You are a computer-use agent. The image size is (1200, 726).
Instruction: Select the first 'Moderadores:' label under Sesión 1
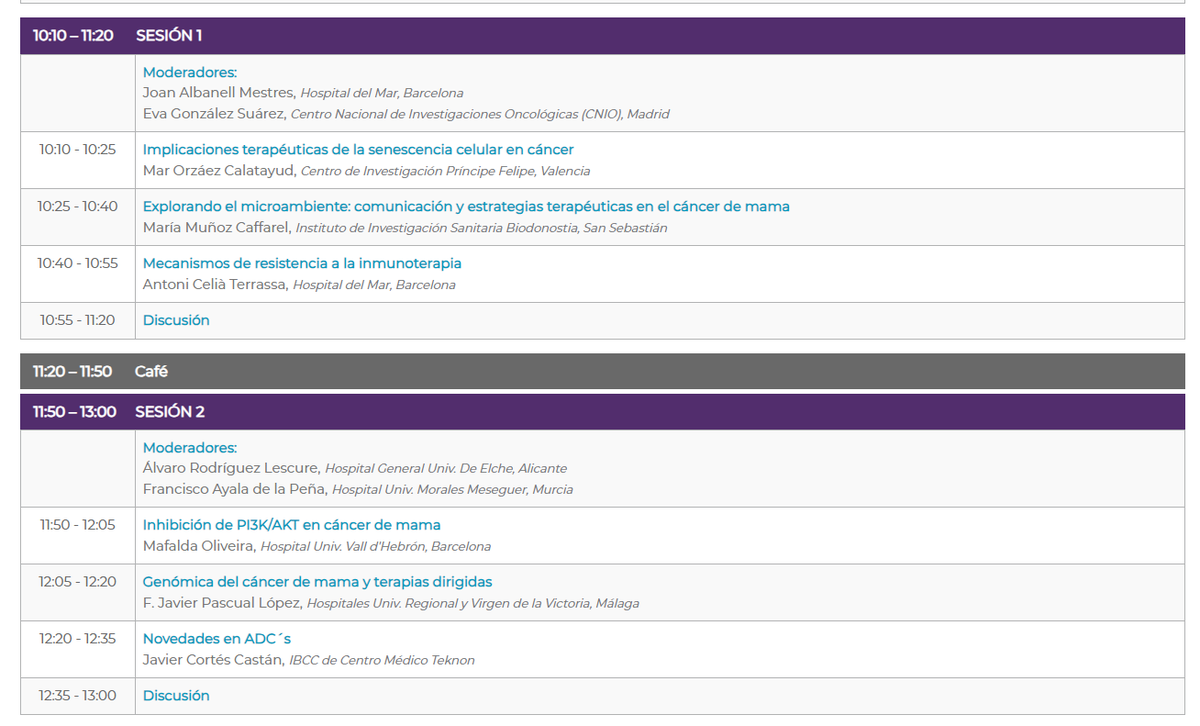pos(190,72)
